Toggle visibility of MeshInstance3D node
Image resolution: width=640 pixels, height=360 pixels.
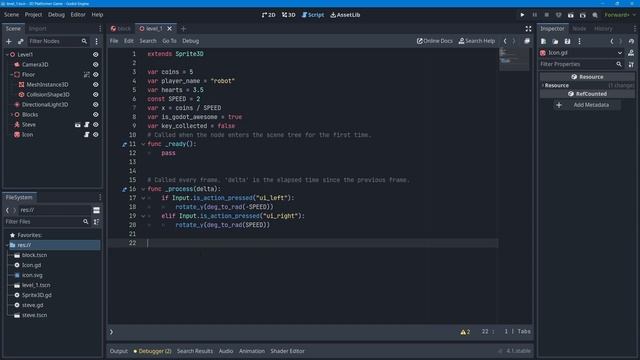(x=96, y=84)
